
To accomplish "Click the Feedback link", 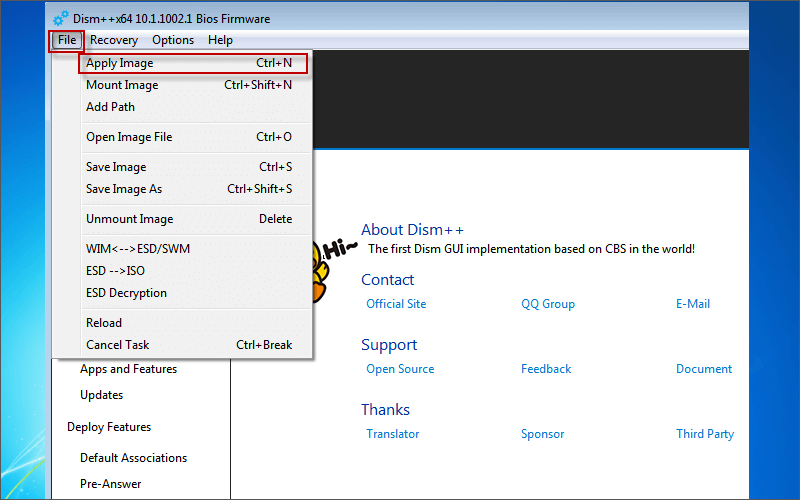I will (546, 369).
